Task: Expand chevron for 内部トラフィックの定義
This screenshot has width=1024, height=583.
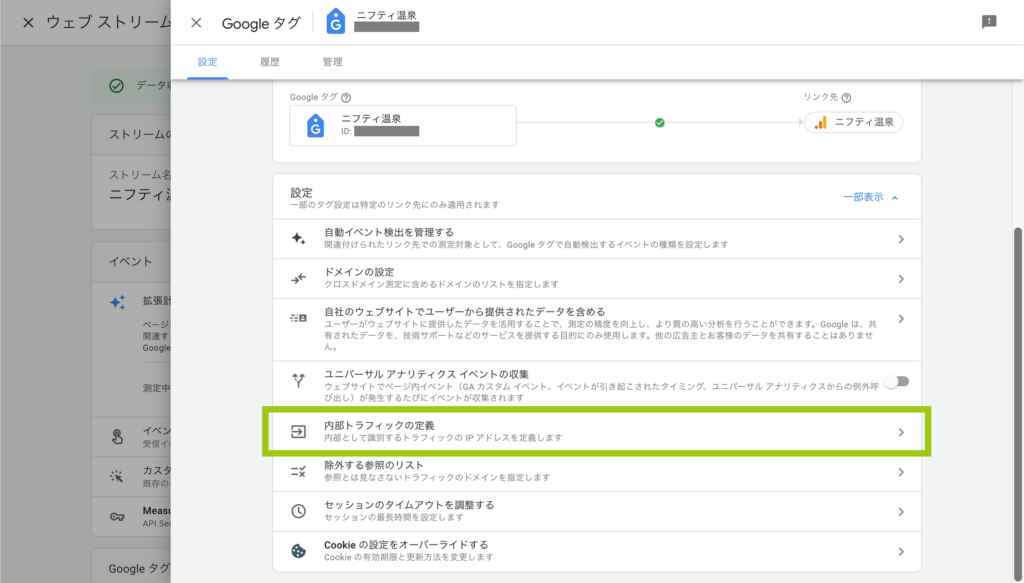Action: (901, 432)
